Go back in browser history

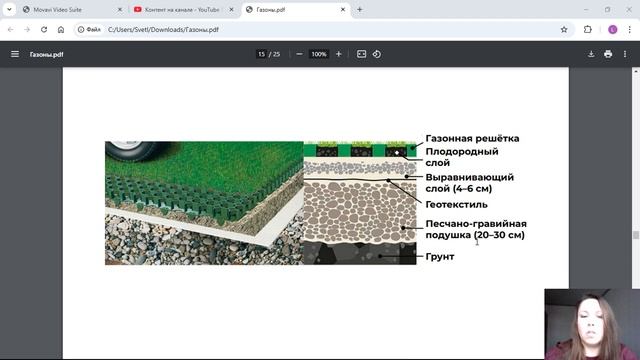click(x=11, y=29)
